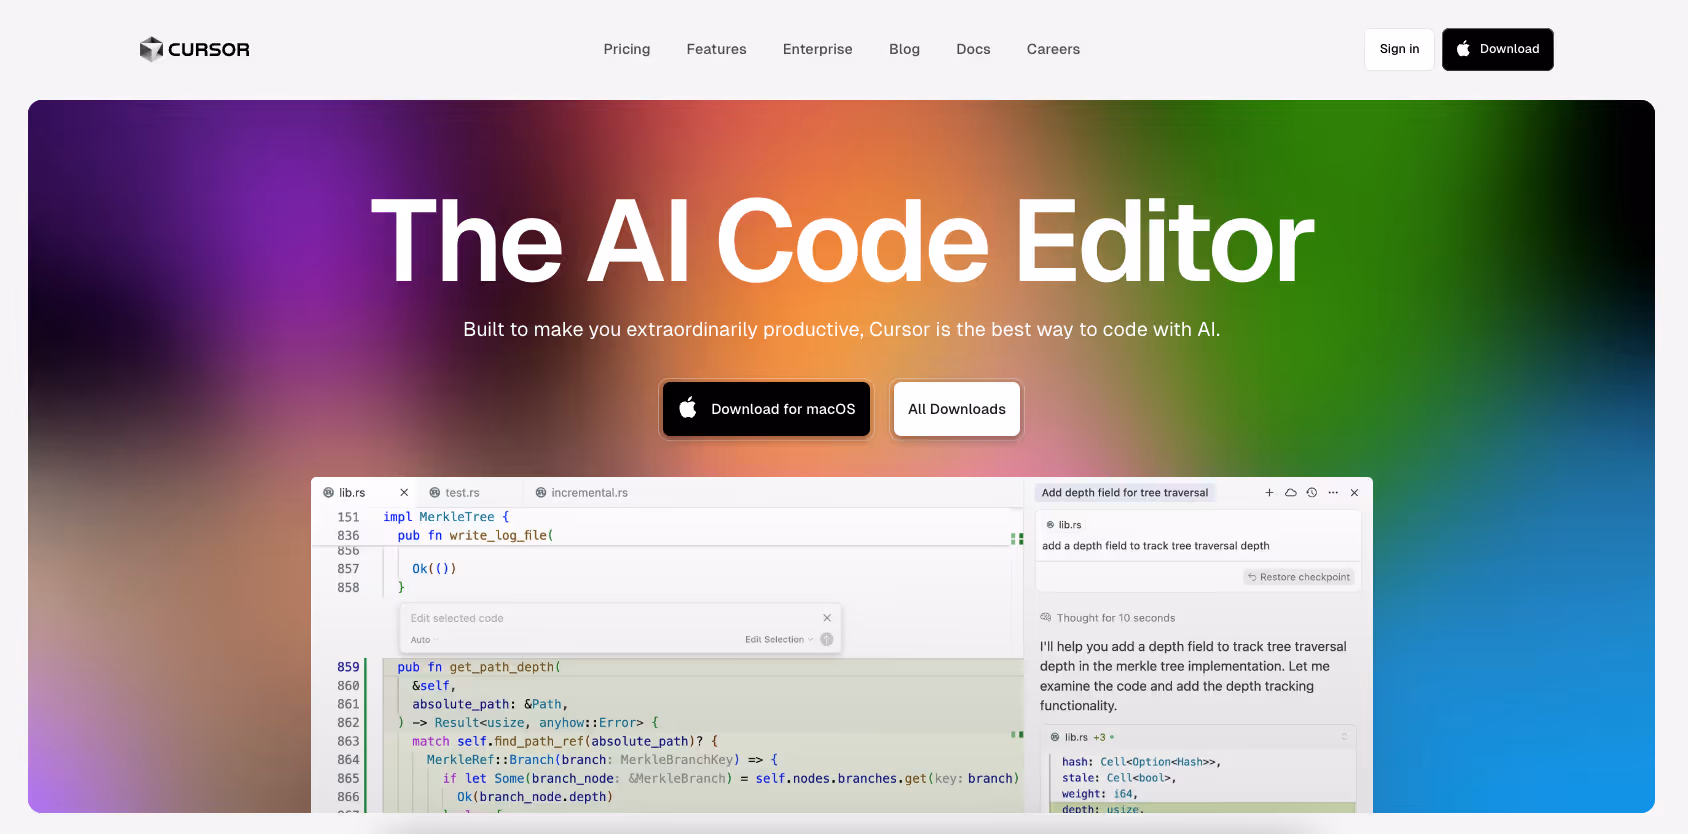1688x834 pixels.
Task: Click 'pub fn write_log_file(' sticky line
Action: point(475,536)
